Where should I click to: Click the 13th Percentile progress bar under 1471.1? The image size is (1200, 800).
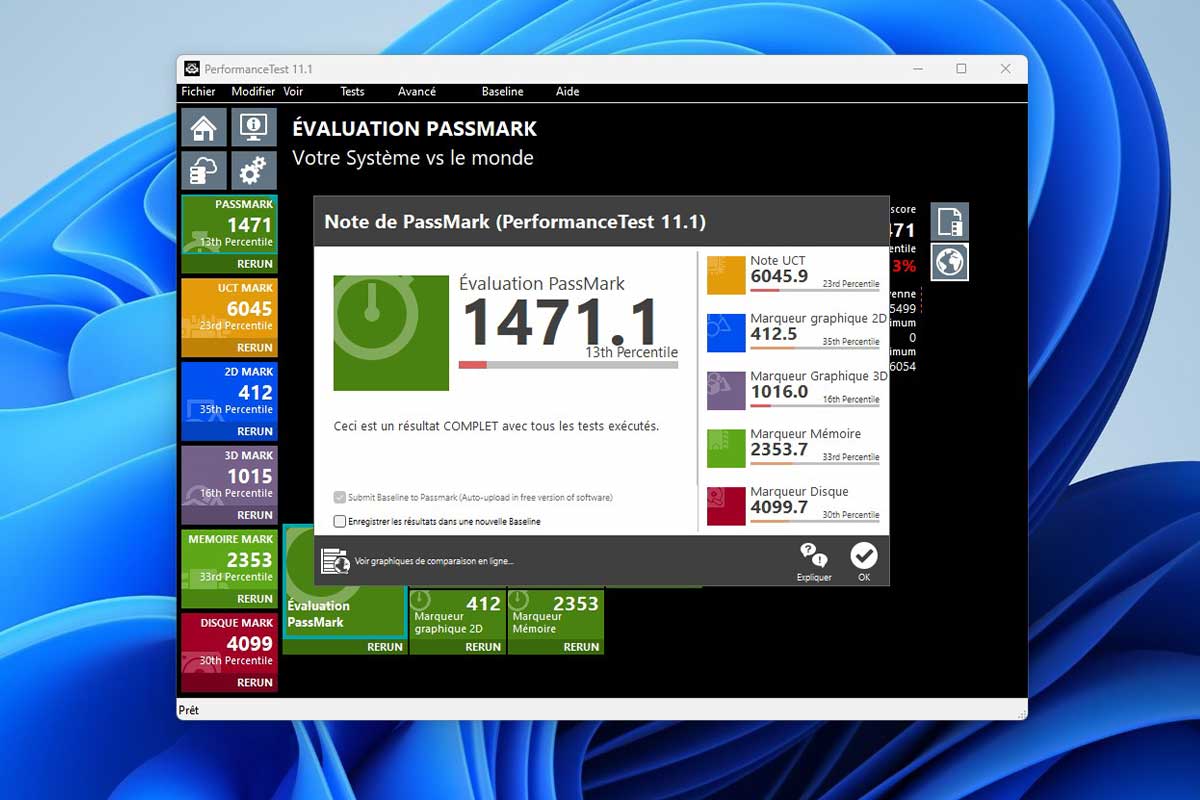click(568, 365)
